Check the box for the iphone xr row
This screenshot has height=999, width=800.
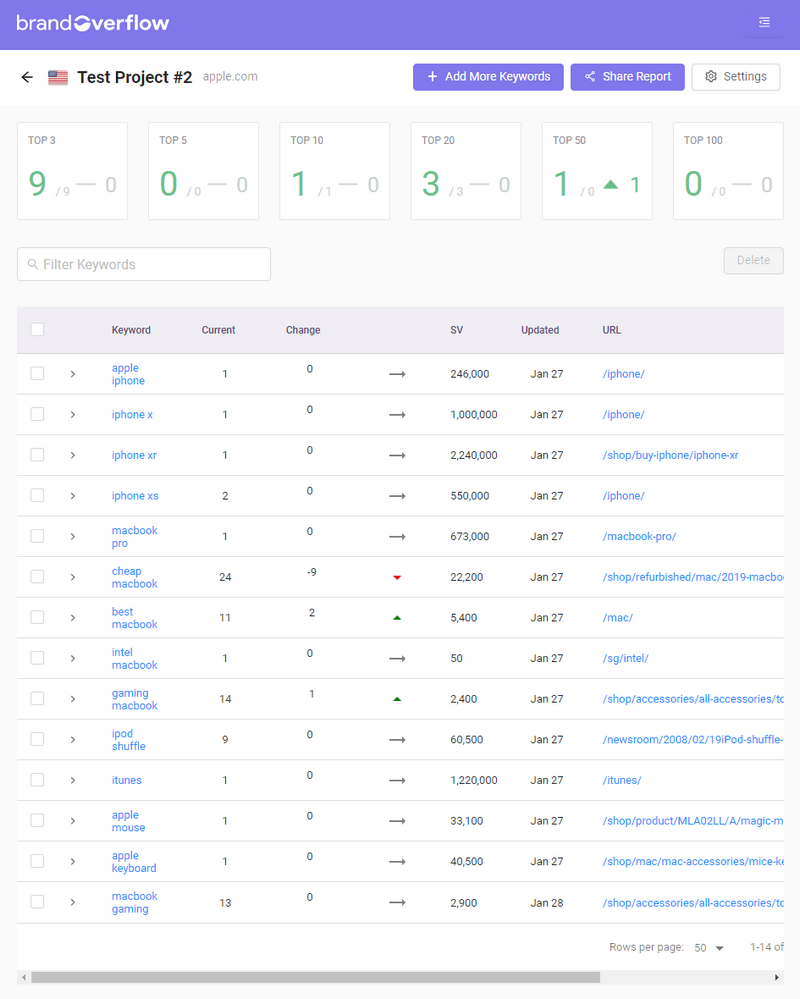click(x=37, y=455)
